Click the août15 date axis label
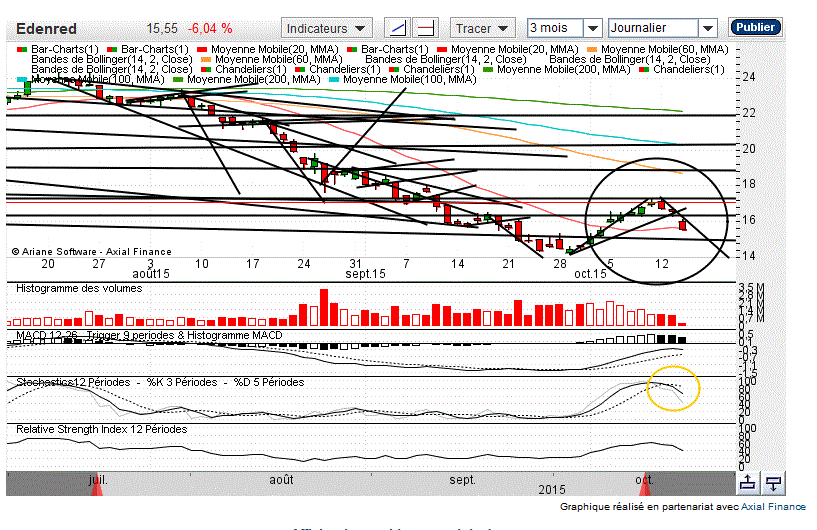Viewport: 817px width, 530px height. pos(151,274)
